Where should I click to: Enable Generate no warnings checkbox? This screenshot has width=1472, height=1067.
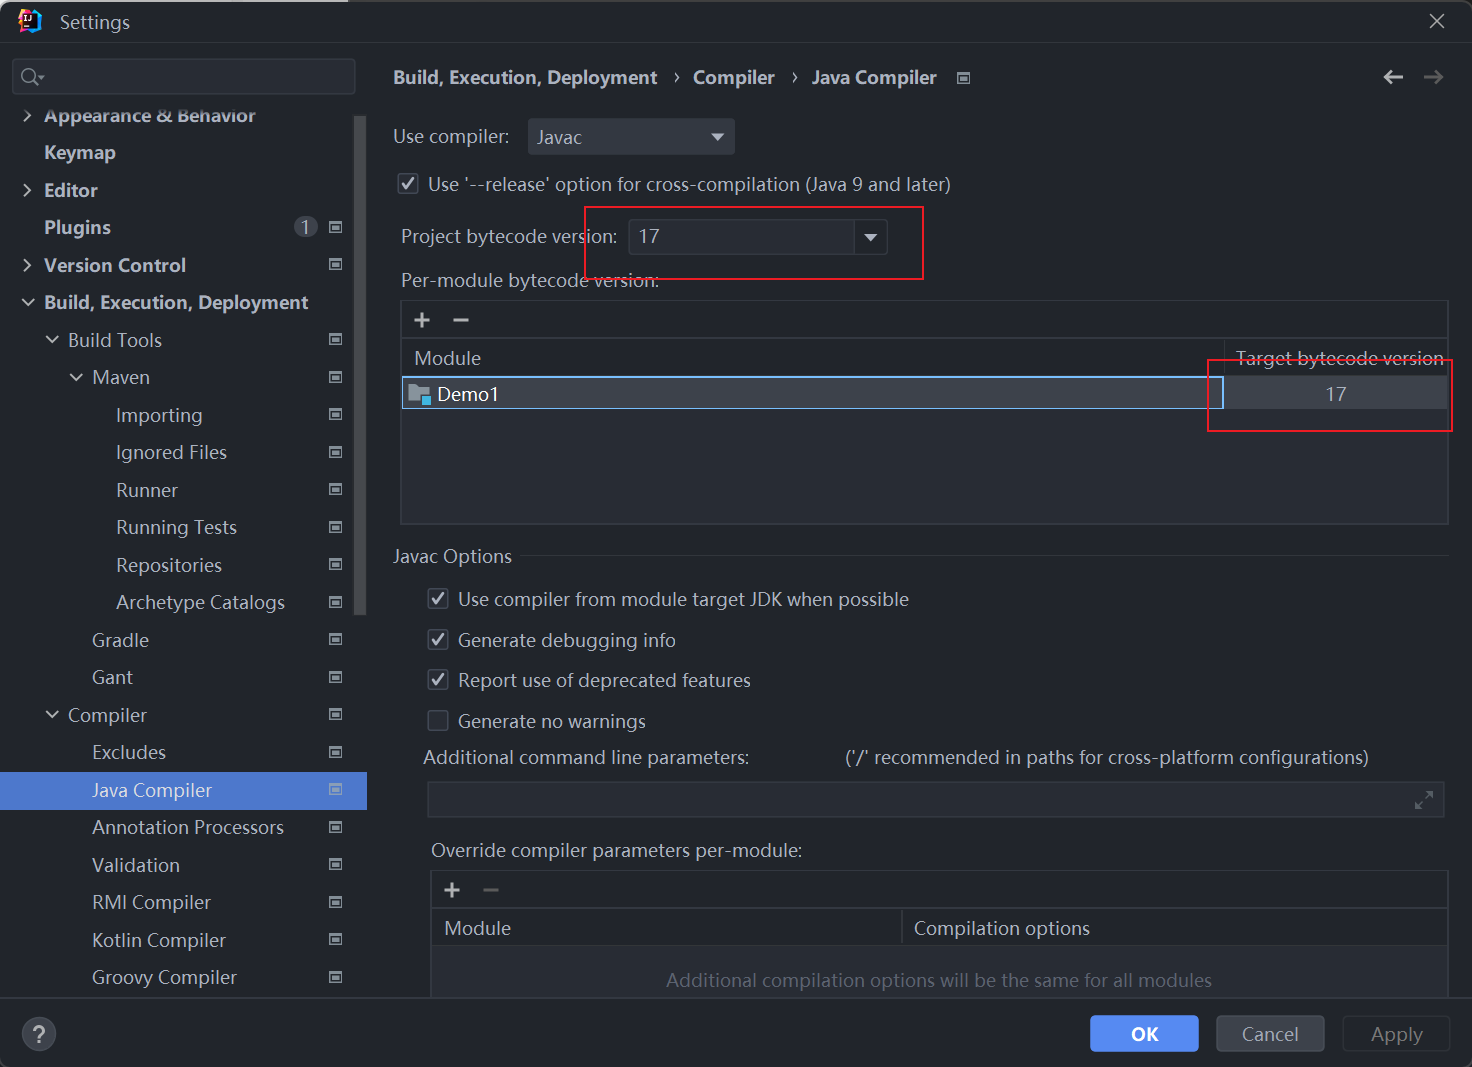tap(438, 721)
